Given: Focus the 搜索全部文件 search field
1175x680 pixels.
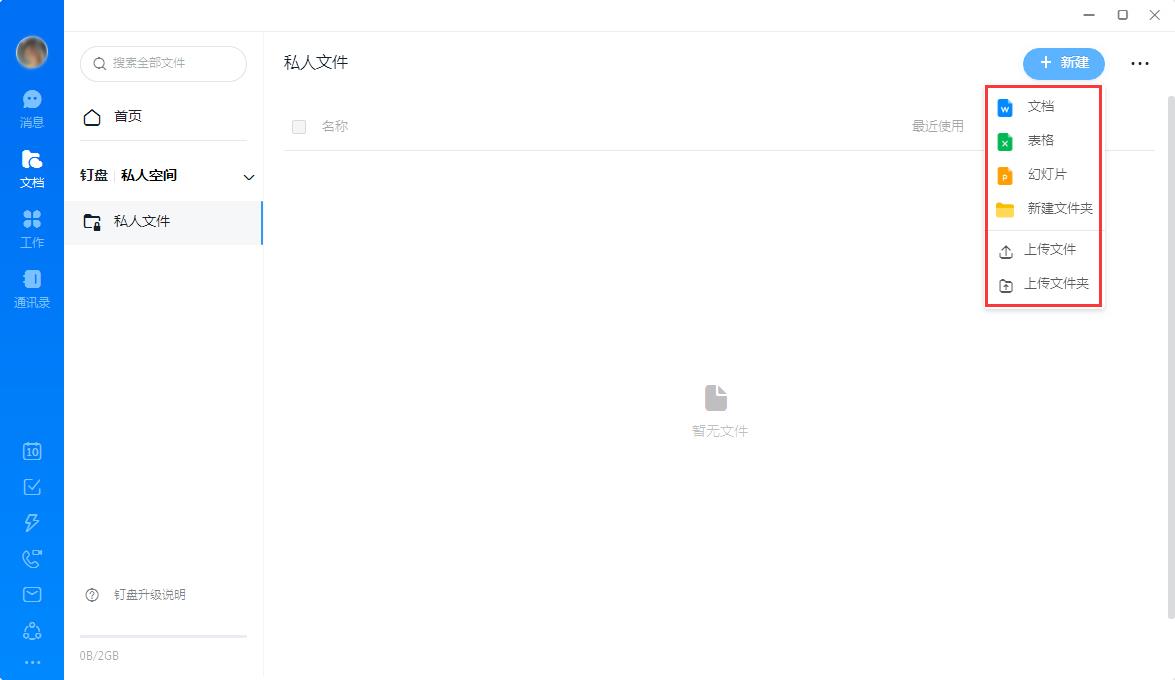Looking at the screenshot, I should tap(163, 64).
